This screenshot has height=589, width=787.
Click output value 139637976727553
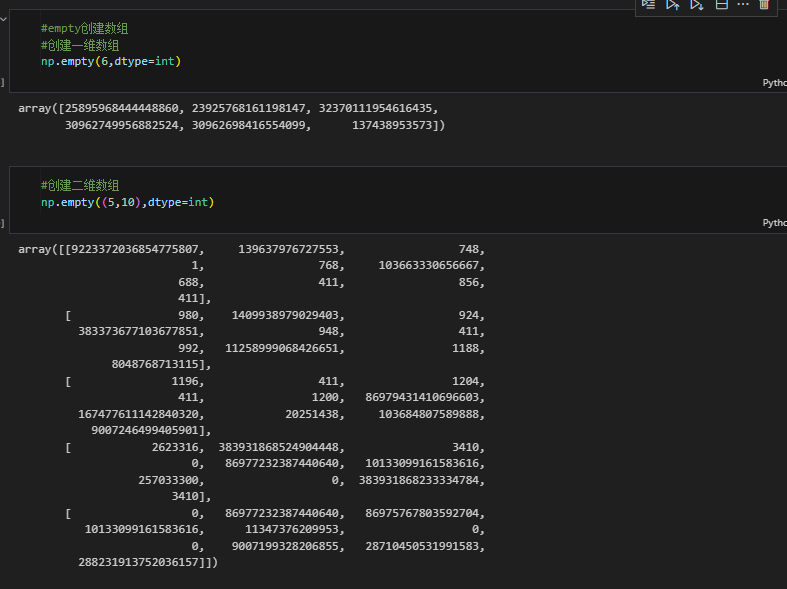pos(289,249)
